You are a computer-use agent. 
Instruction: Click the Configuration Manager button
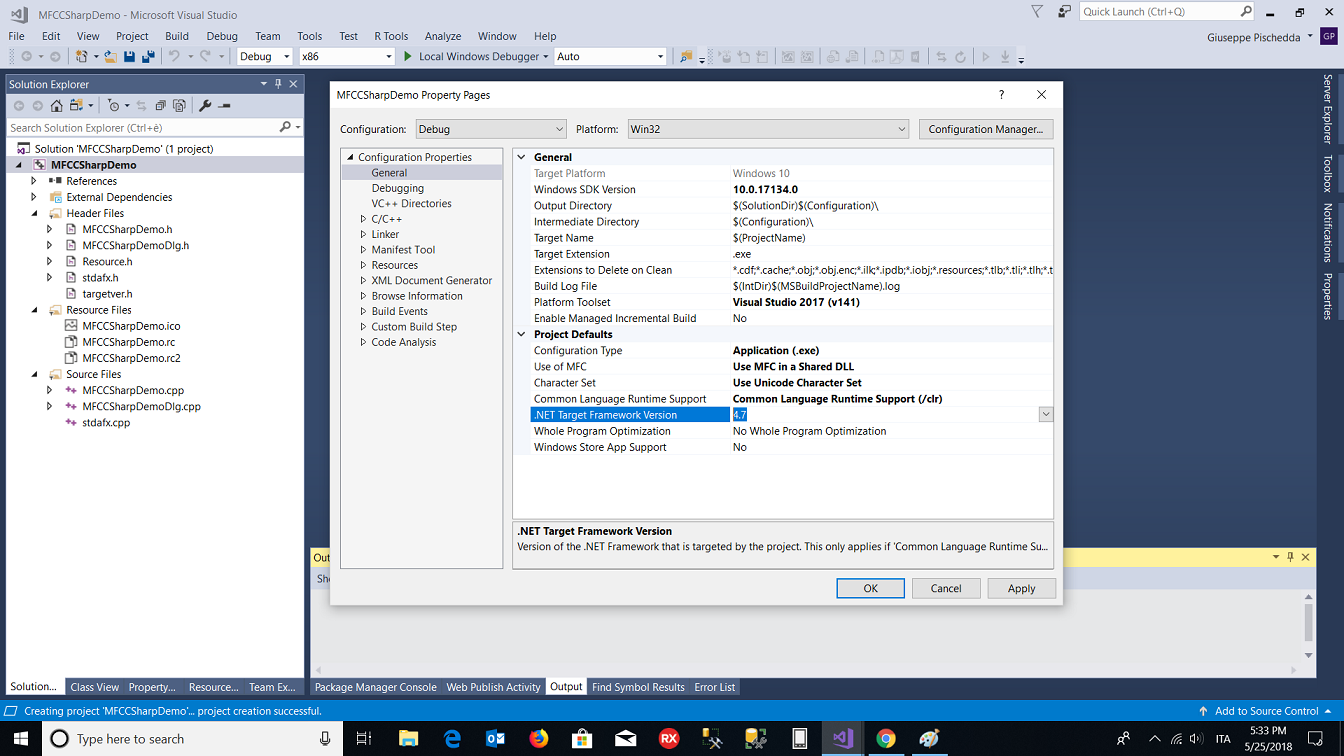coord(985,129)
